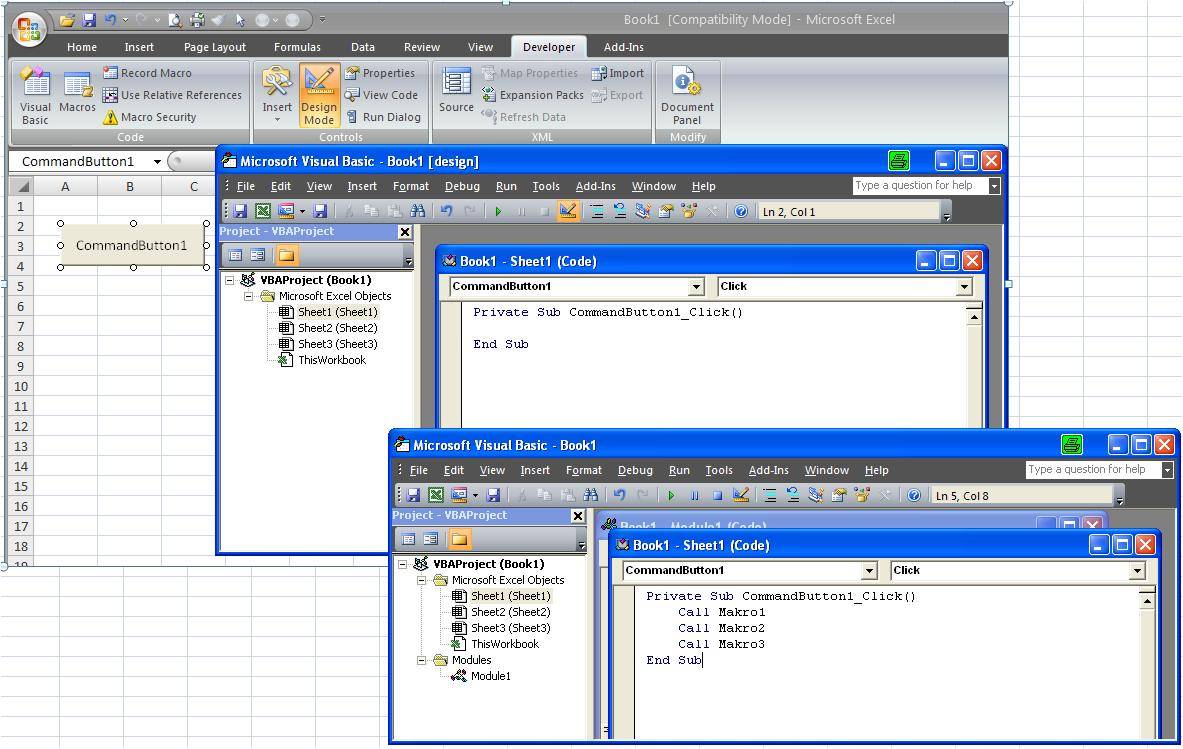
Task: Click View Code icon in front window Project pane
Action: tap(408, 539)
